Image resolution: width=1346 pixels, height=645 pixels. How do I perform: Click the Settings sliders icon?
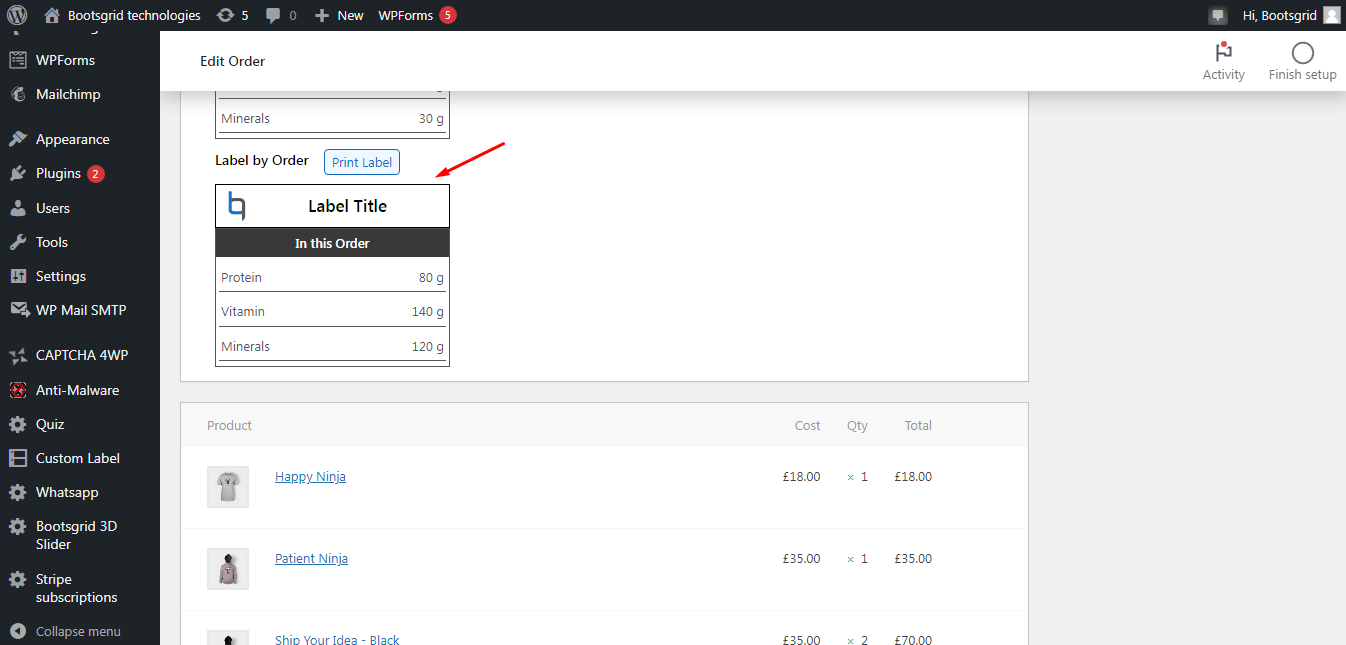[18, 276]
